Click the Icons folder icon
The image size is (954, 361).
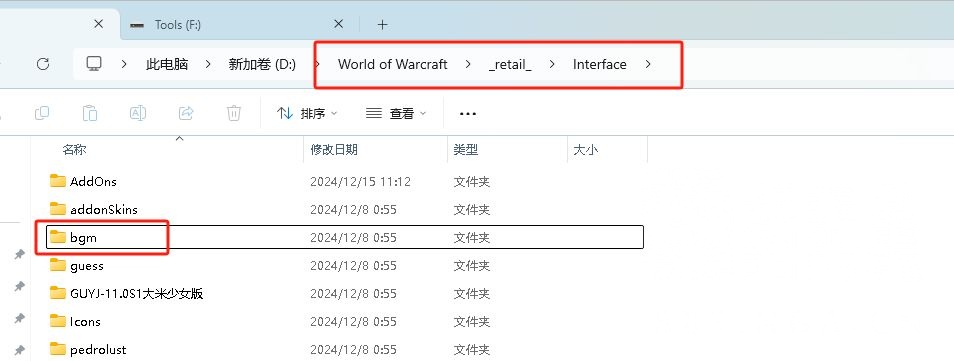58,321
